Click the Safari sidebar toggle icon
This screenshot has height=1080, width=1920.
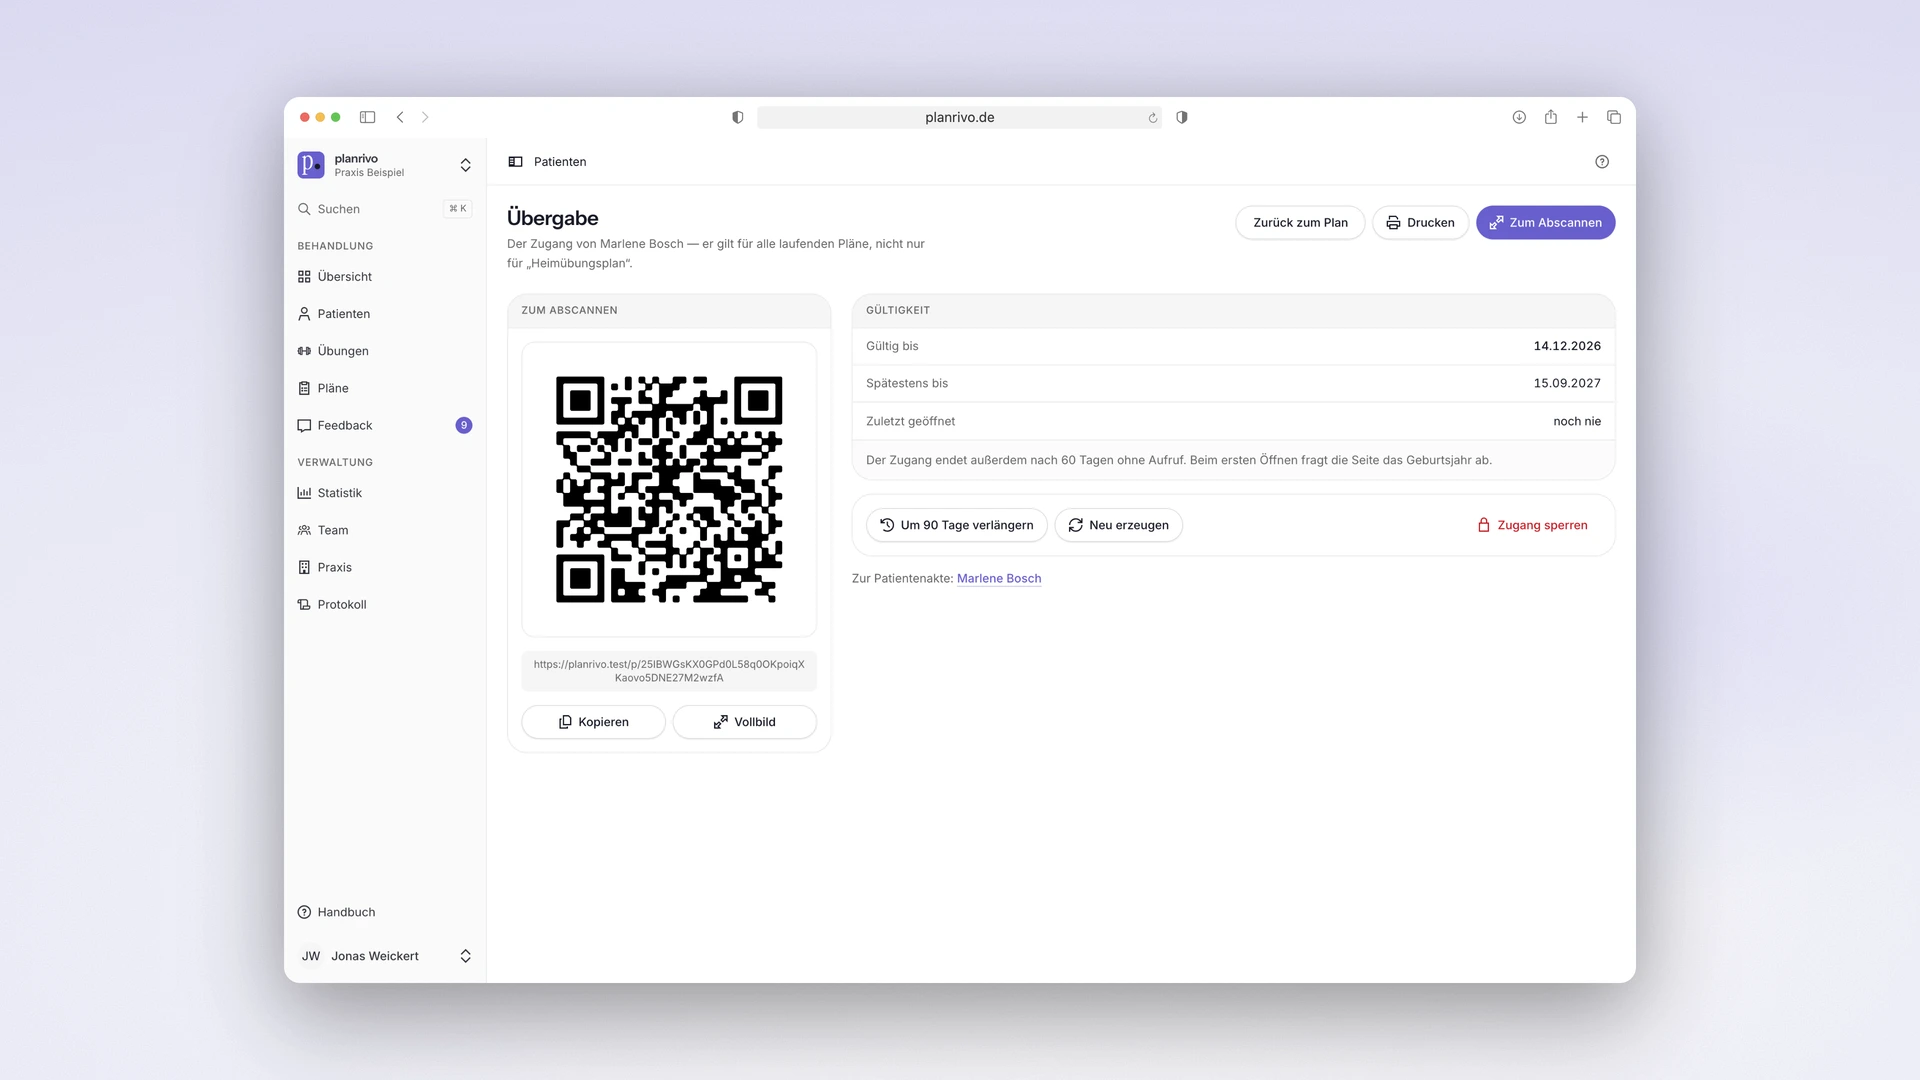click(x=367, y=117)
